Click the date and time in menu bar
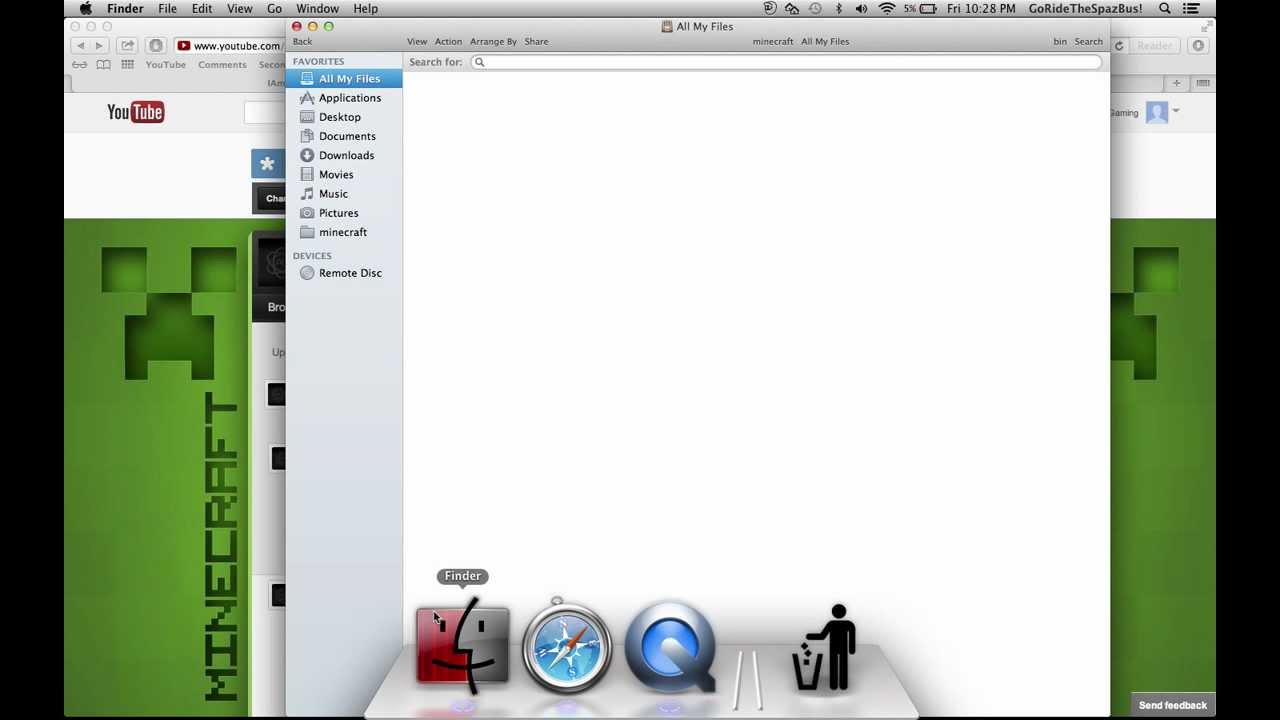Image resolution: width=1280 pixels, height=720 pixels. pos(981,9)
